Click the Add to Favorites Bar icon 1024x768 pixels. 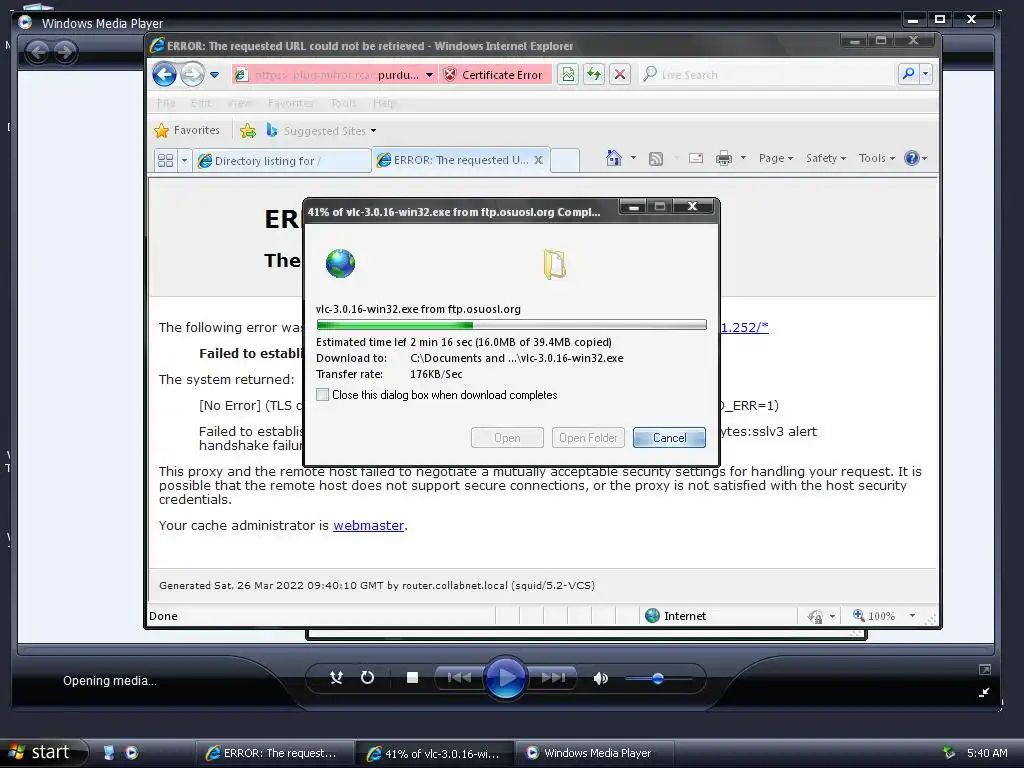click(x=248, y=131)
